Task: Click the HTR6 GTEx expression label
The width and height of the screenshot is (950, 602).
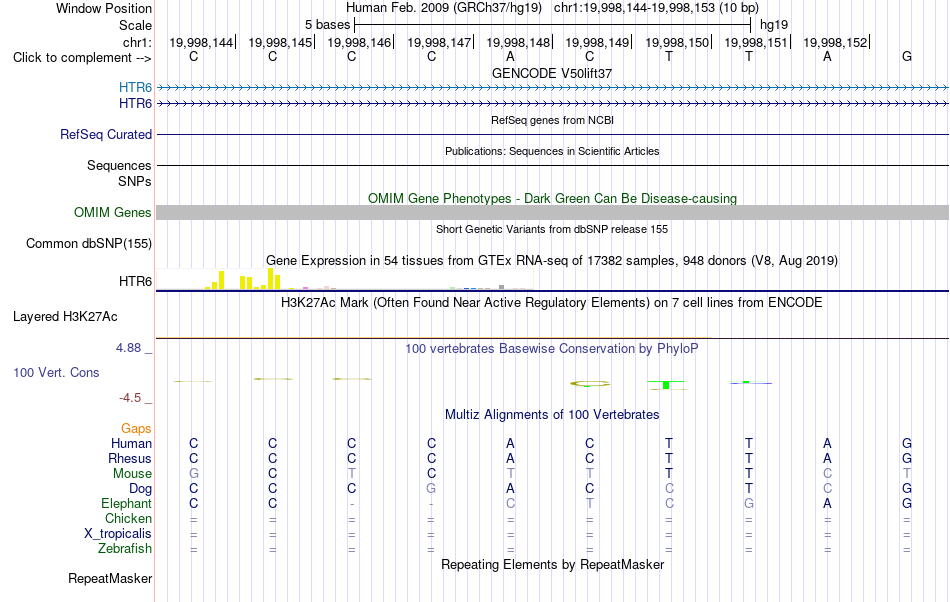Action: [x=135, y=282]
